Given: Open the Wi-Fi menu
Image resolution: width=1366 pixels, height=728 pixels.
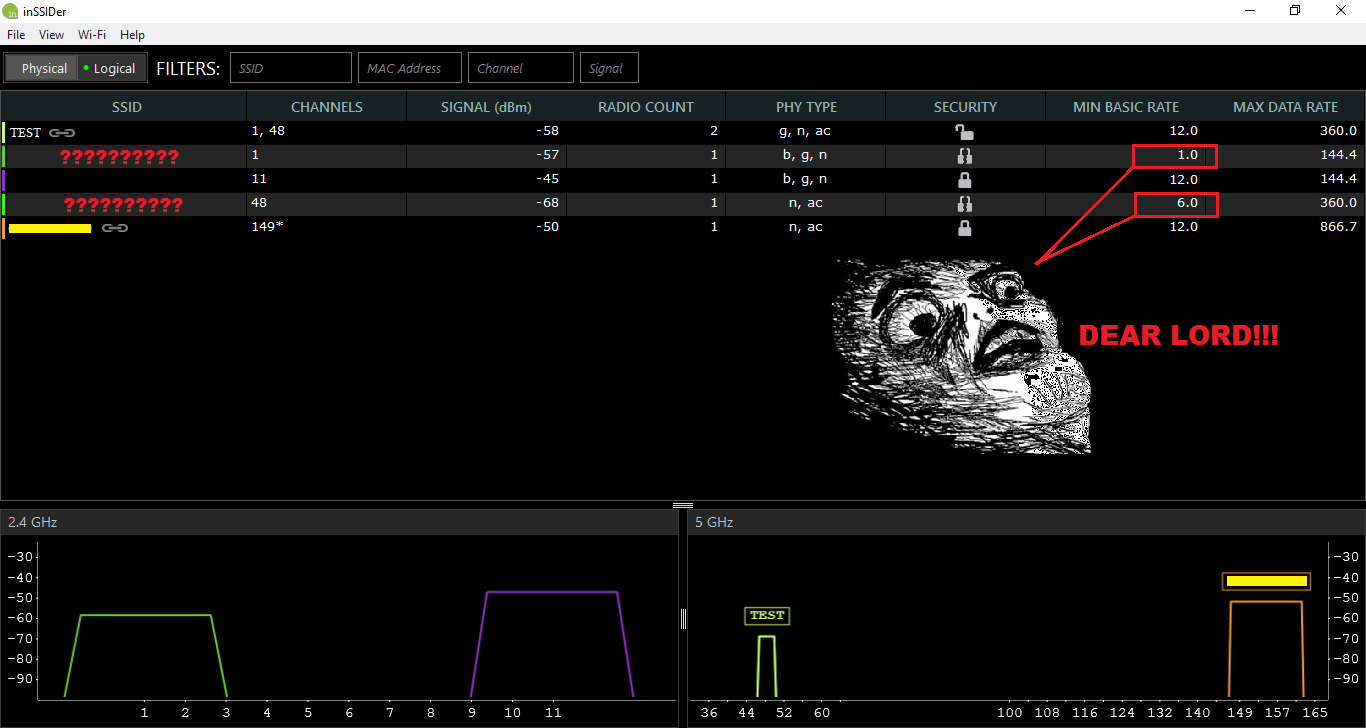Looking at the screenshot, I should (92, 35).
